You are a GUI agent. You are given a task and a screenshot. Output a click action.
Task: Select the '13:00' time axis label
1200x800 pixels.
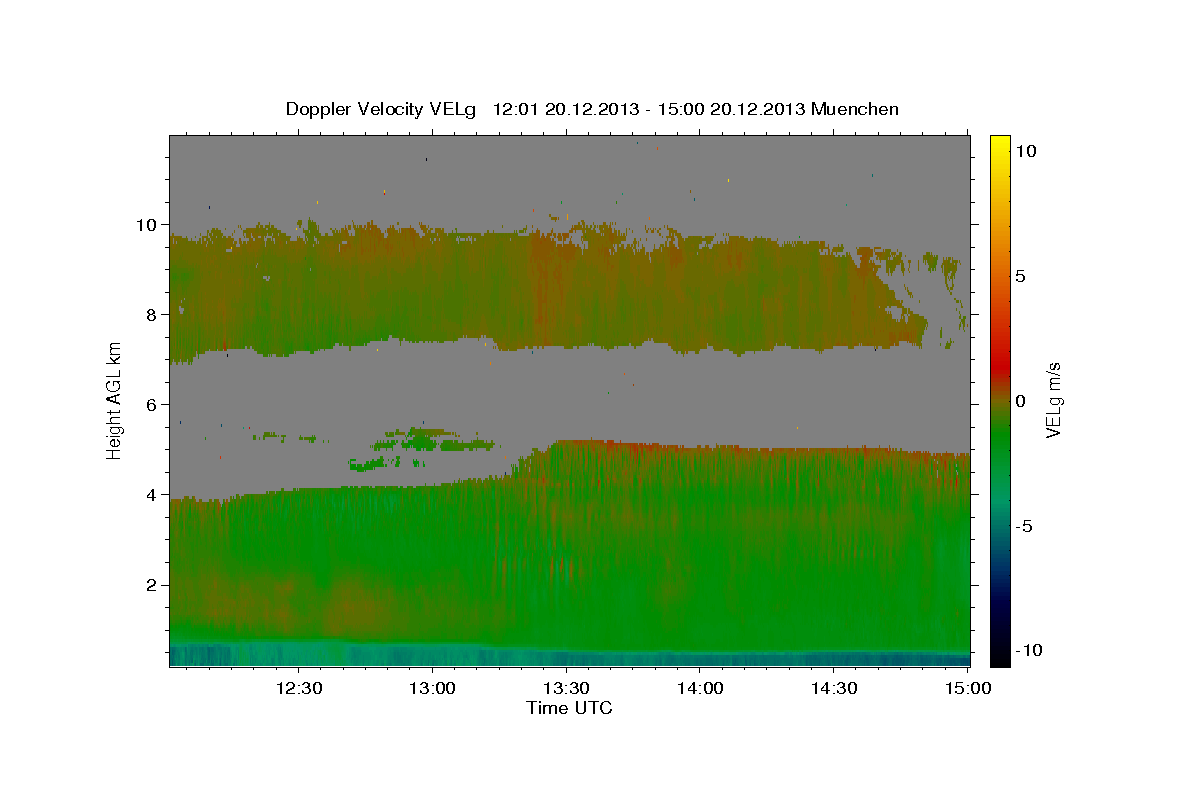tap(432, 688)
